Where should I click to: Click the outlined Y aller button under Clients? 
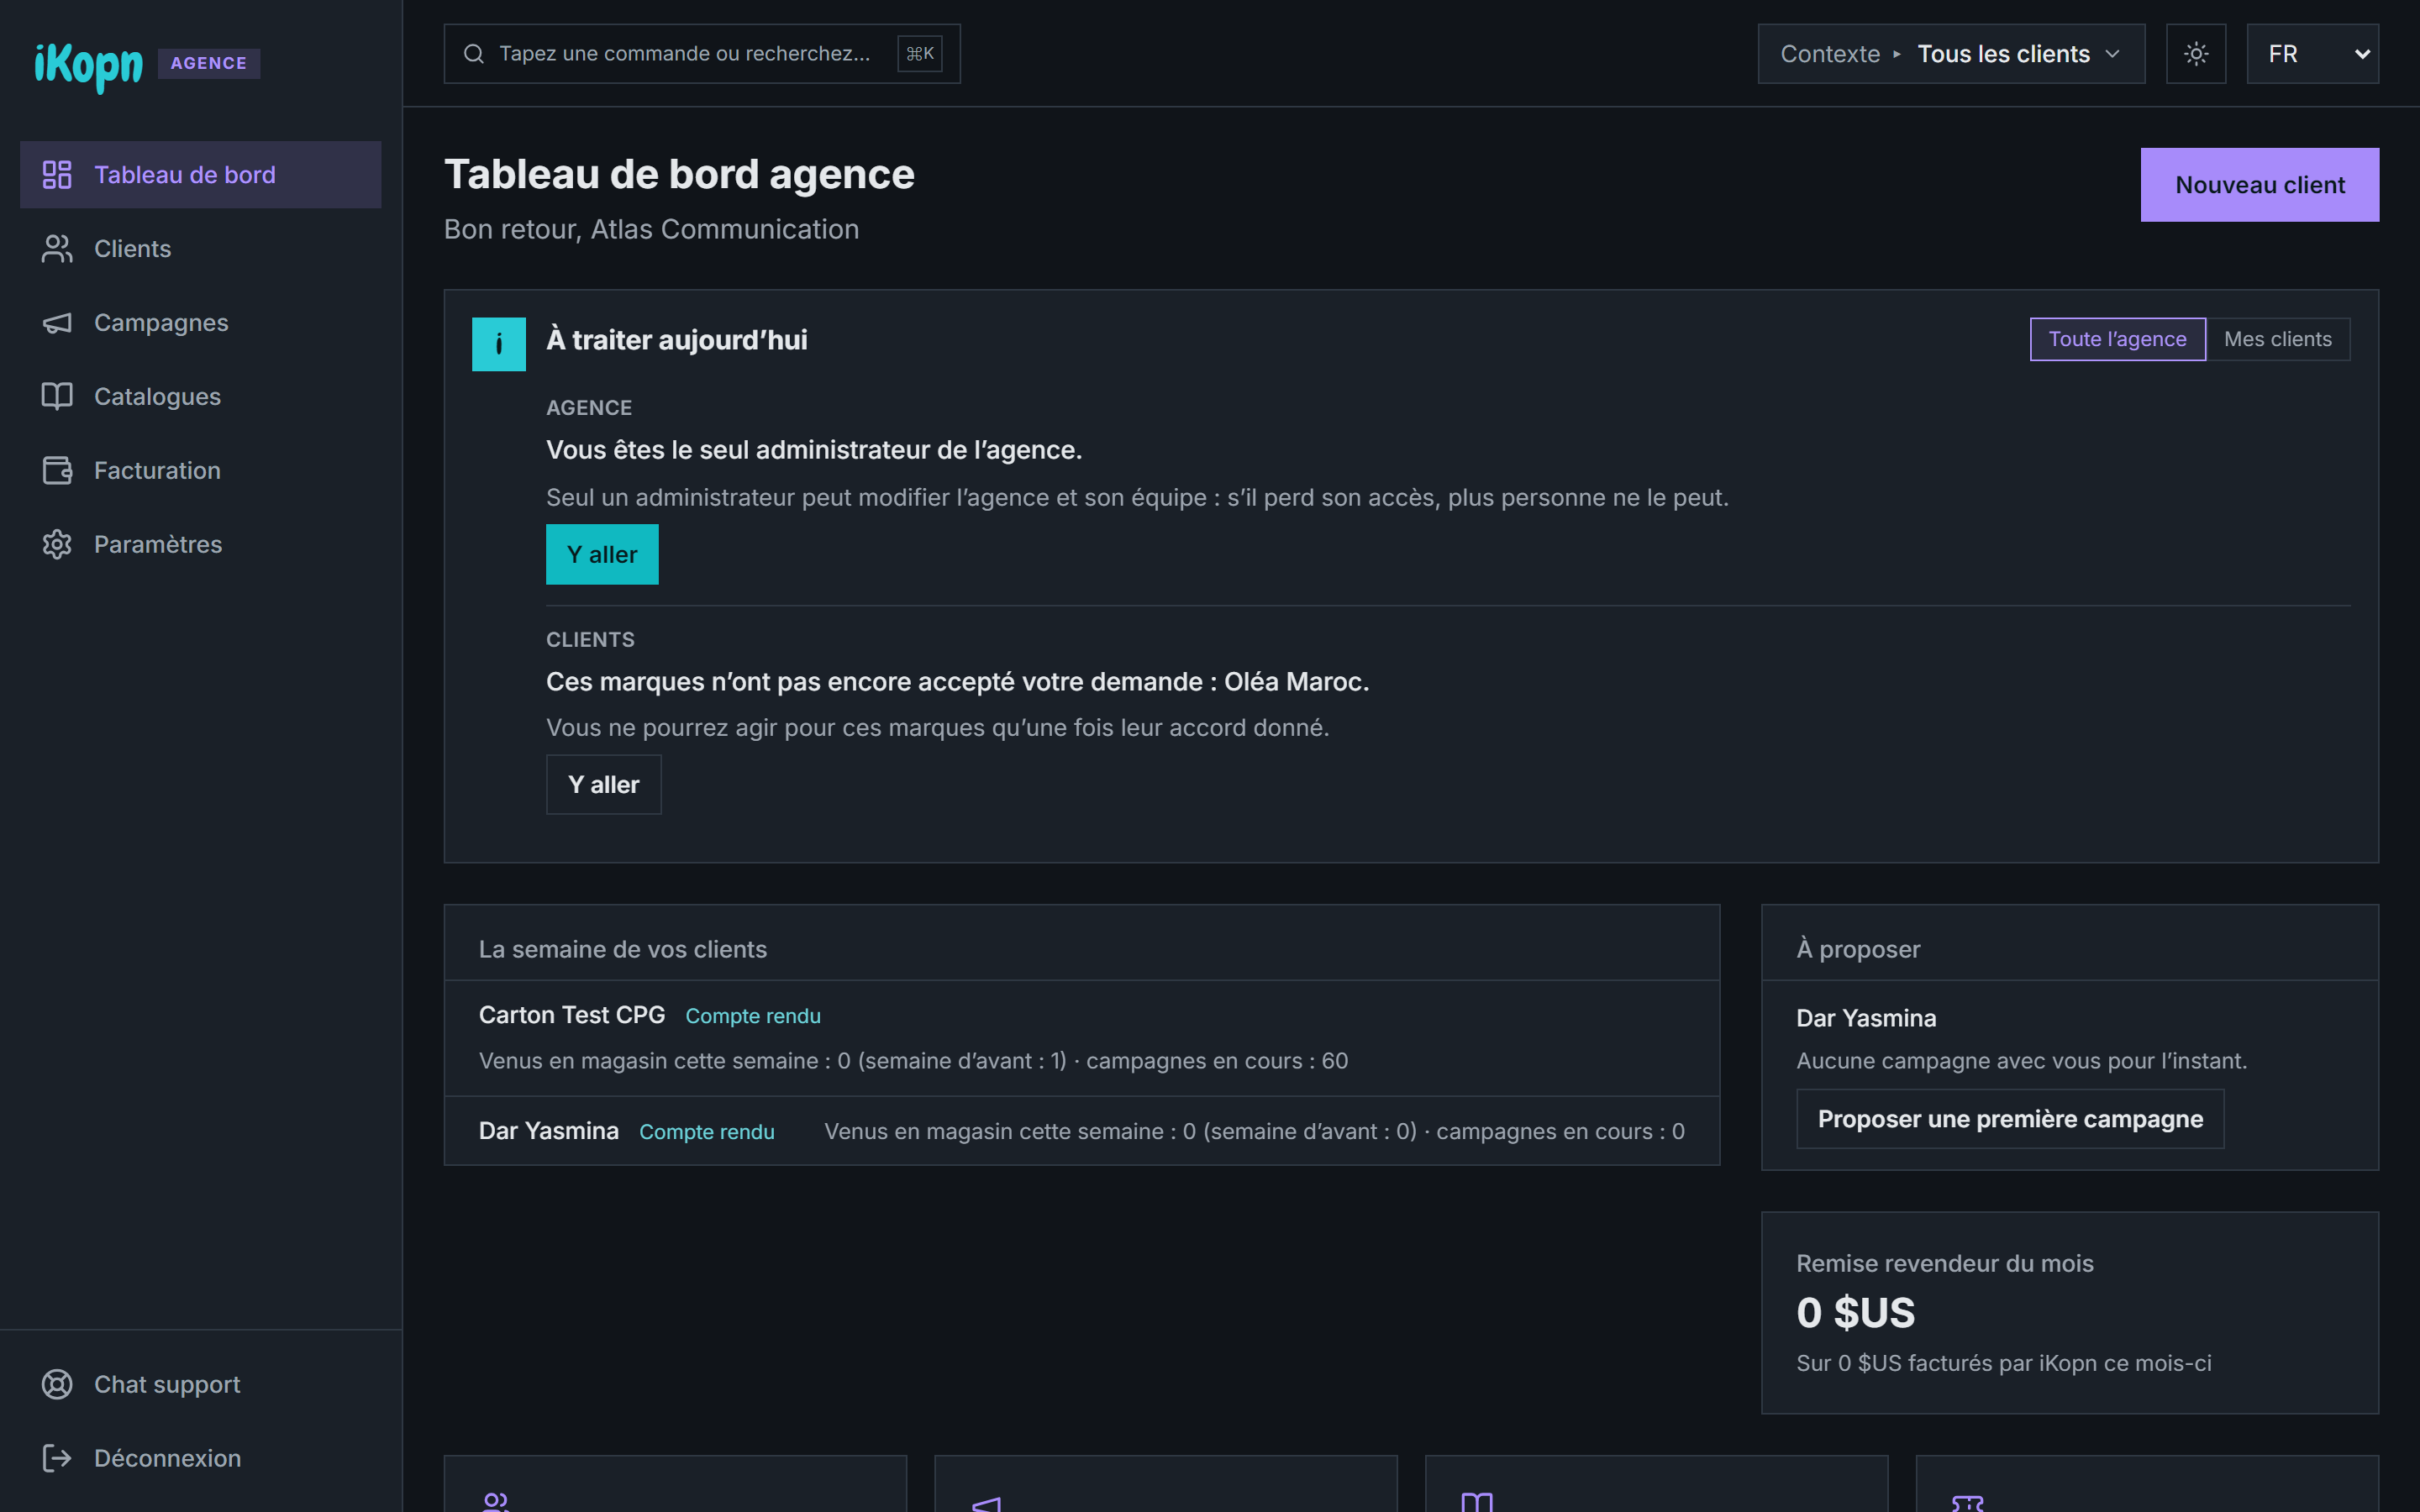tap(603, 785)
